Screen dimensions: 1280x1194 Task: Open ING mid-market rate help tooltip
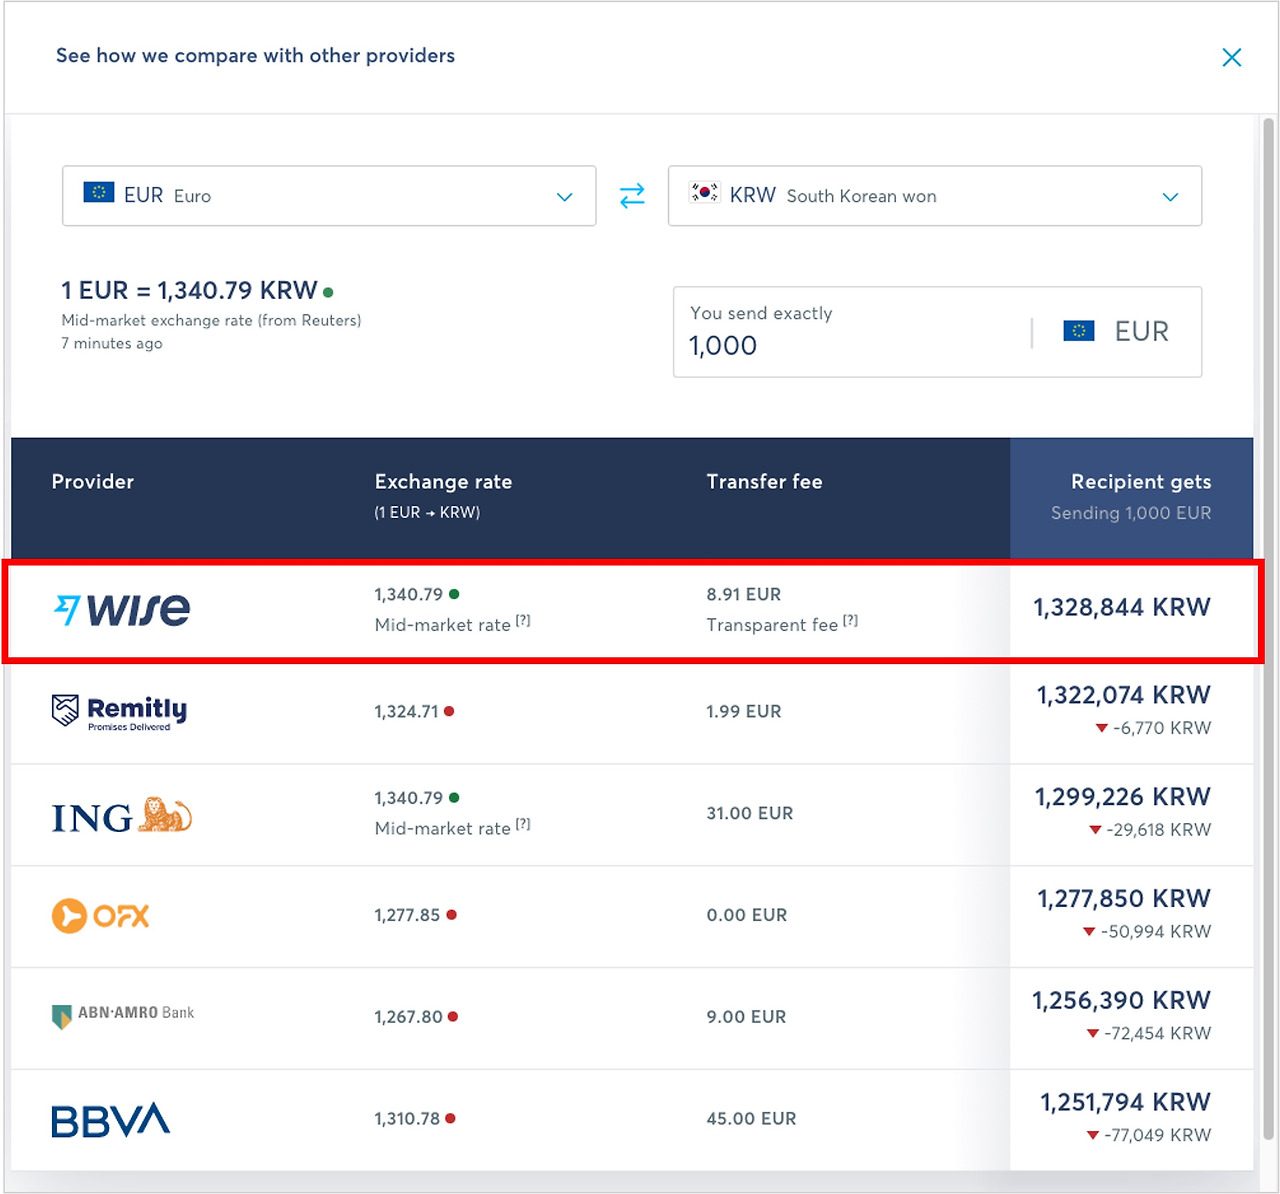coord(523,825)
